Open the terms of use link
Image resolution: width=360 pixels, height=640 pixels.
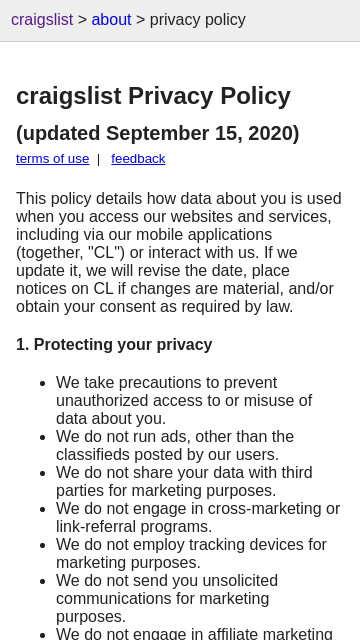pyautogui.click(x=52, y=158)
